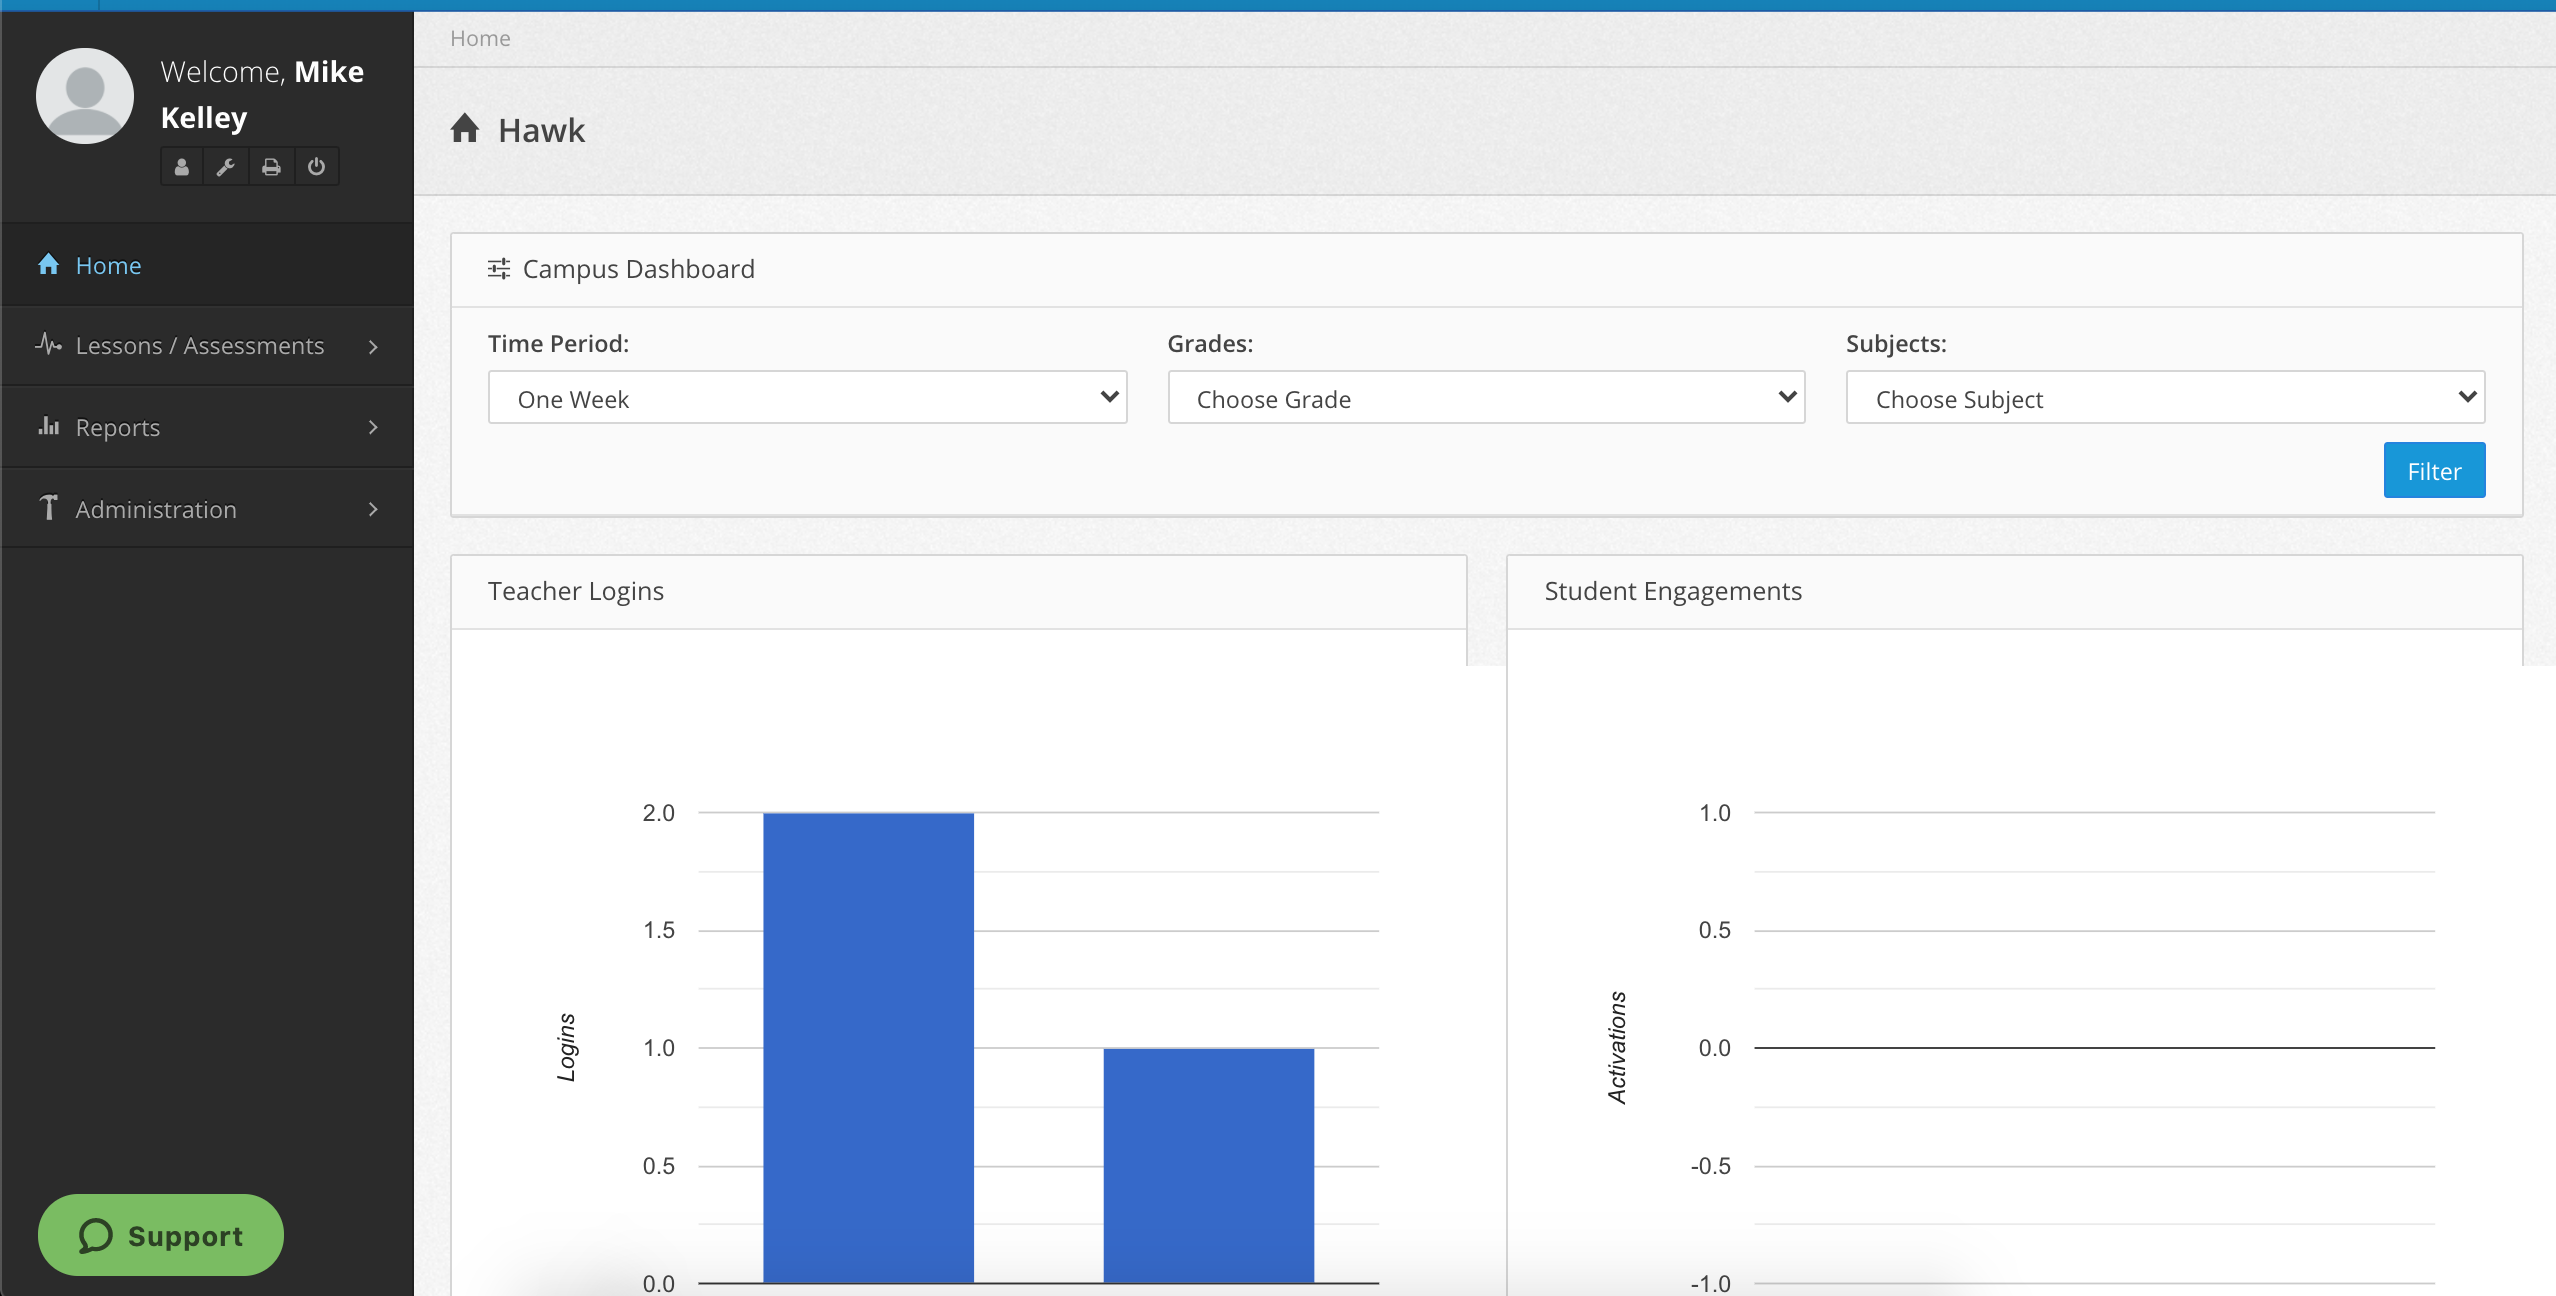Click the tallest bar in Teacher Logins chart

click(x=868, y=1047)
